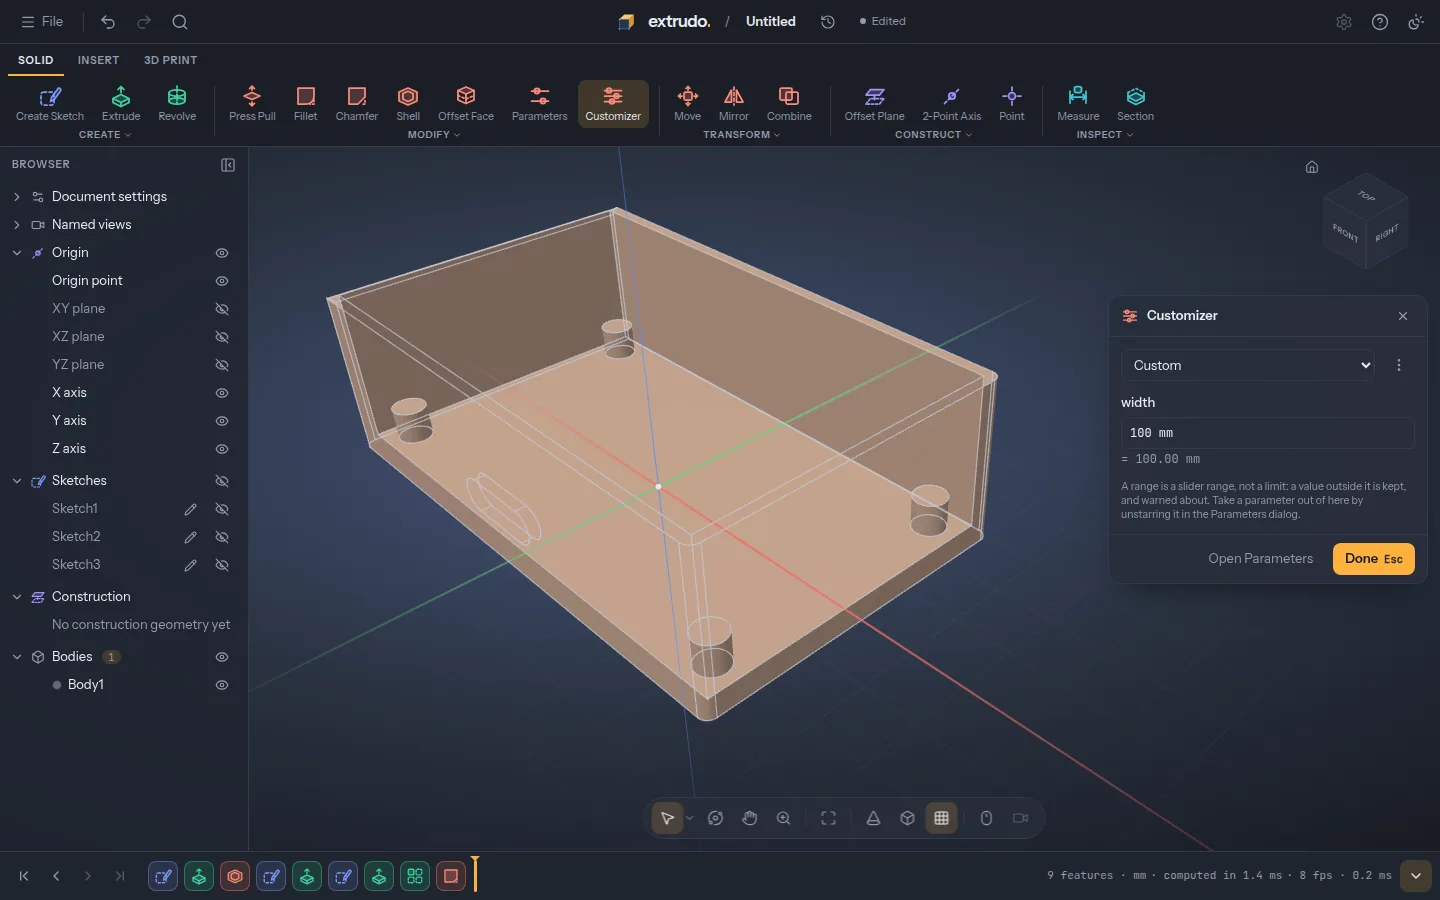Click Open Parameters link
The image size is (1440, 900).
(1260, 559)
